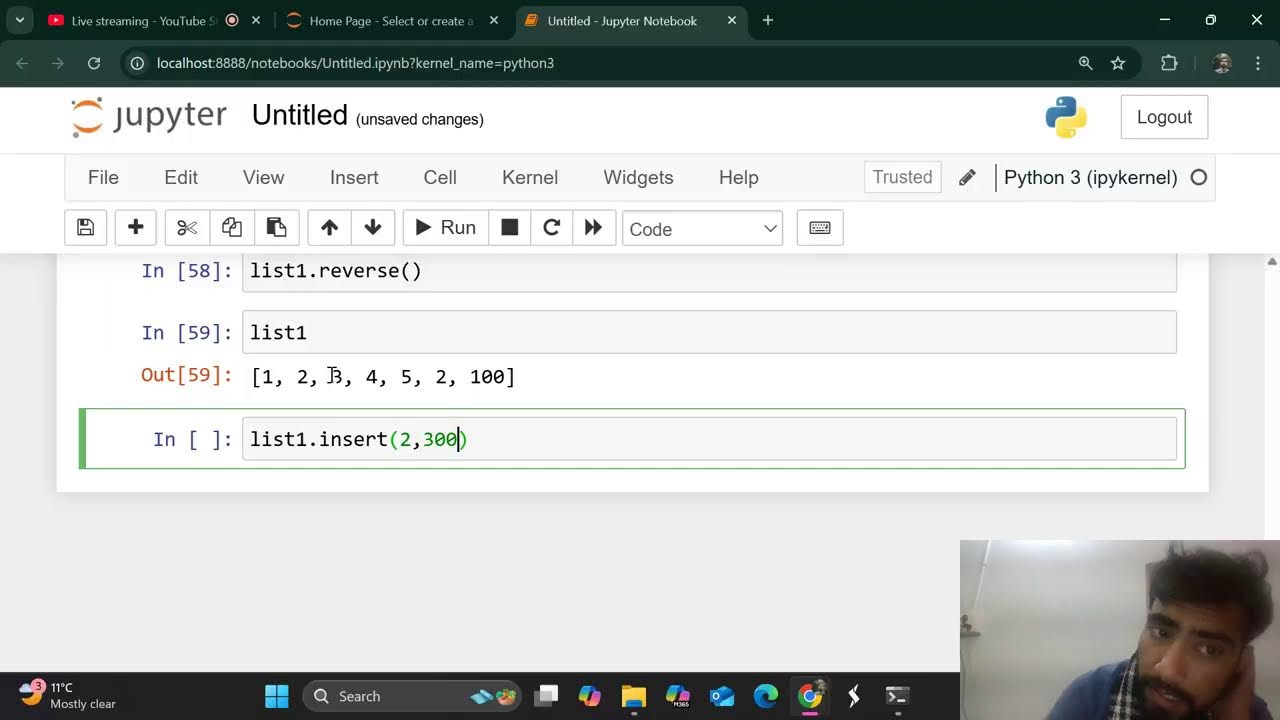1280x720 pixels.
Task: Paste cells below icon
Action: pos(277,228)
